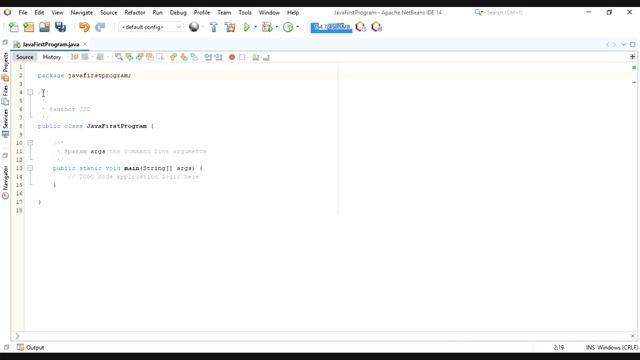This screenshot has width=640, height=360.
Task: Click the Profile Project icon
Action: click(x=288, y=27)
